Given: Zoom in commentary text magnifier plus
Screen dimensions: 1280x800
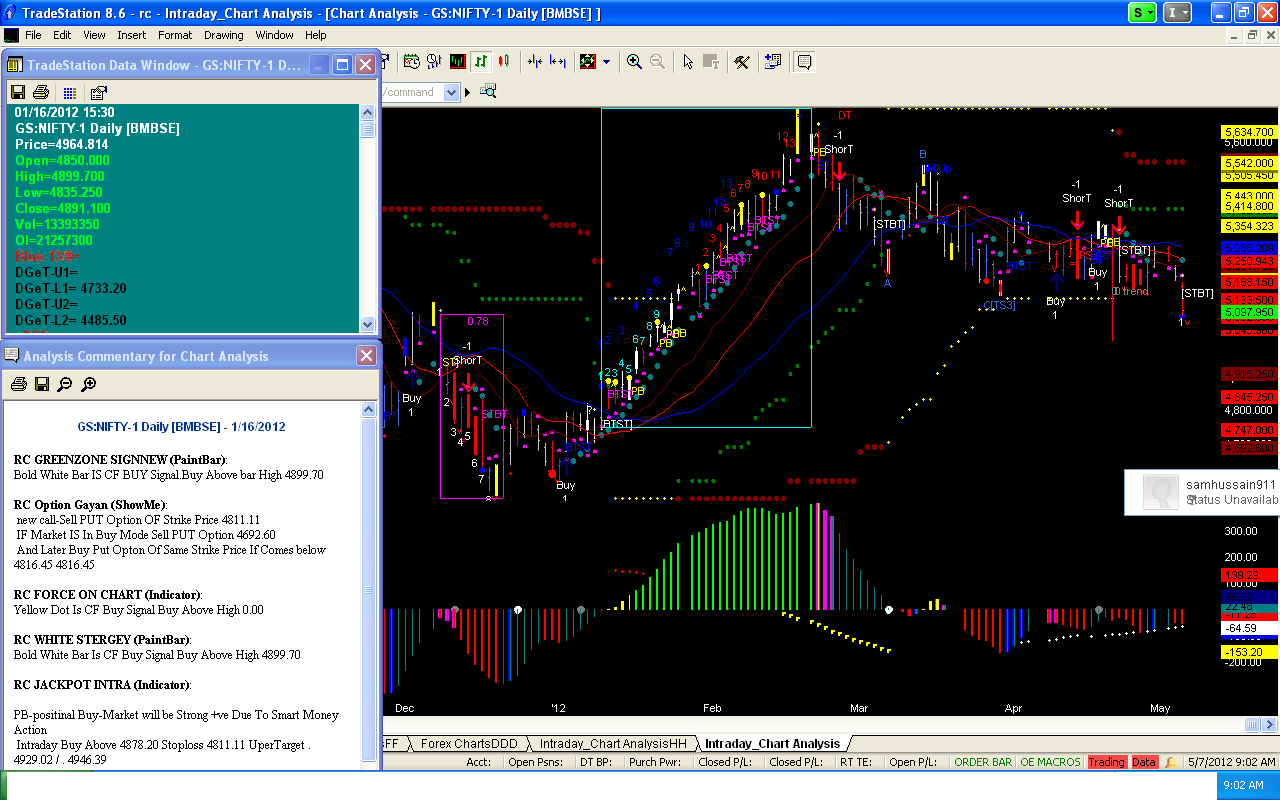Looking at the screenshot, I should click(x=88, y=384).
